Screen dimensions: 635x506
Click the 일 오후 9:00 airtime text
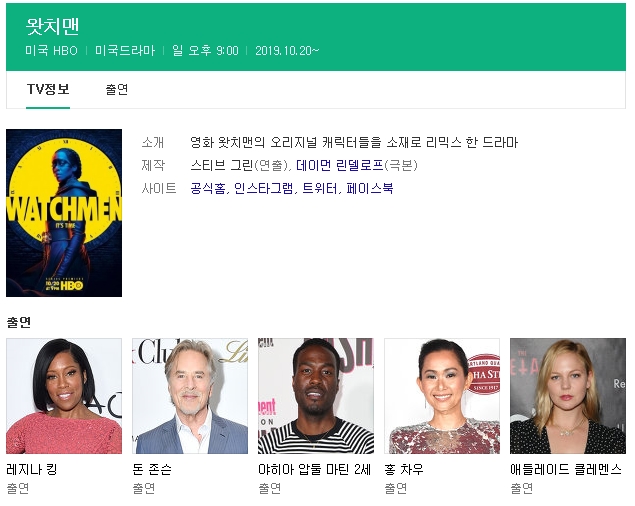pos(205,51)
